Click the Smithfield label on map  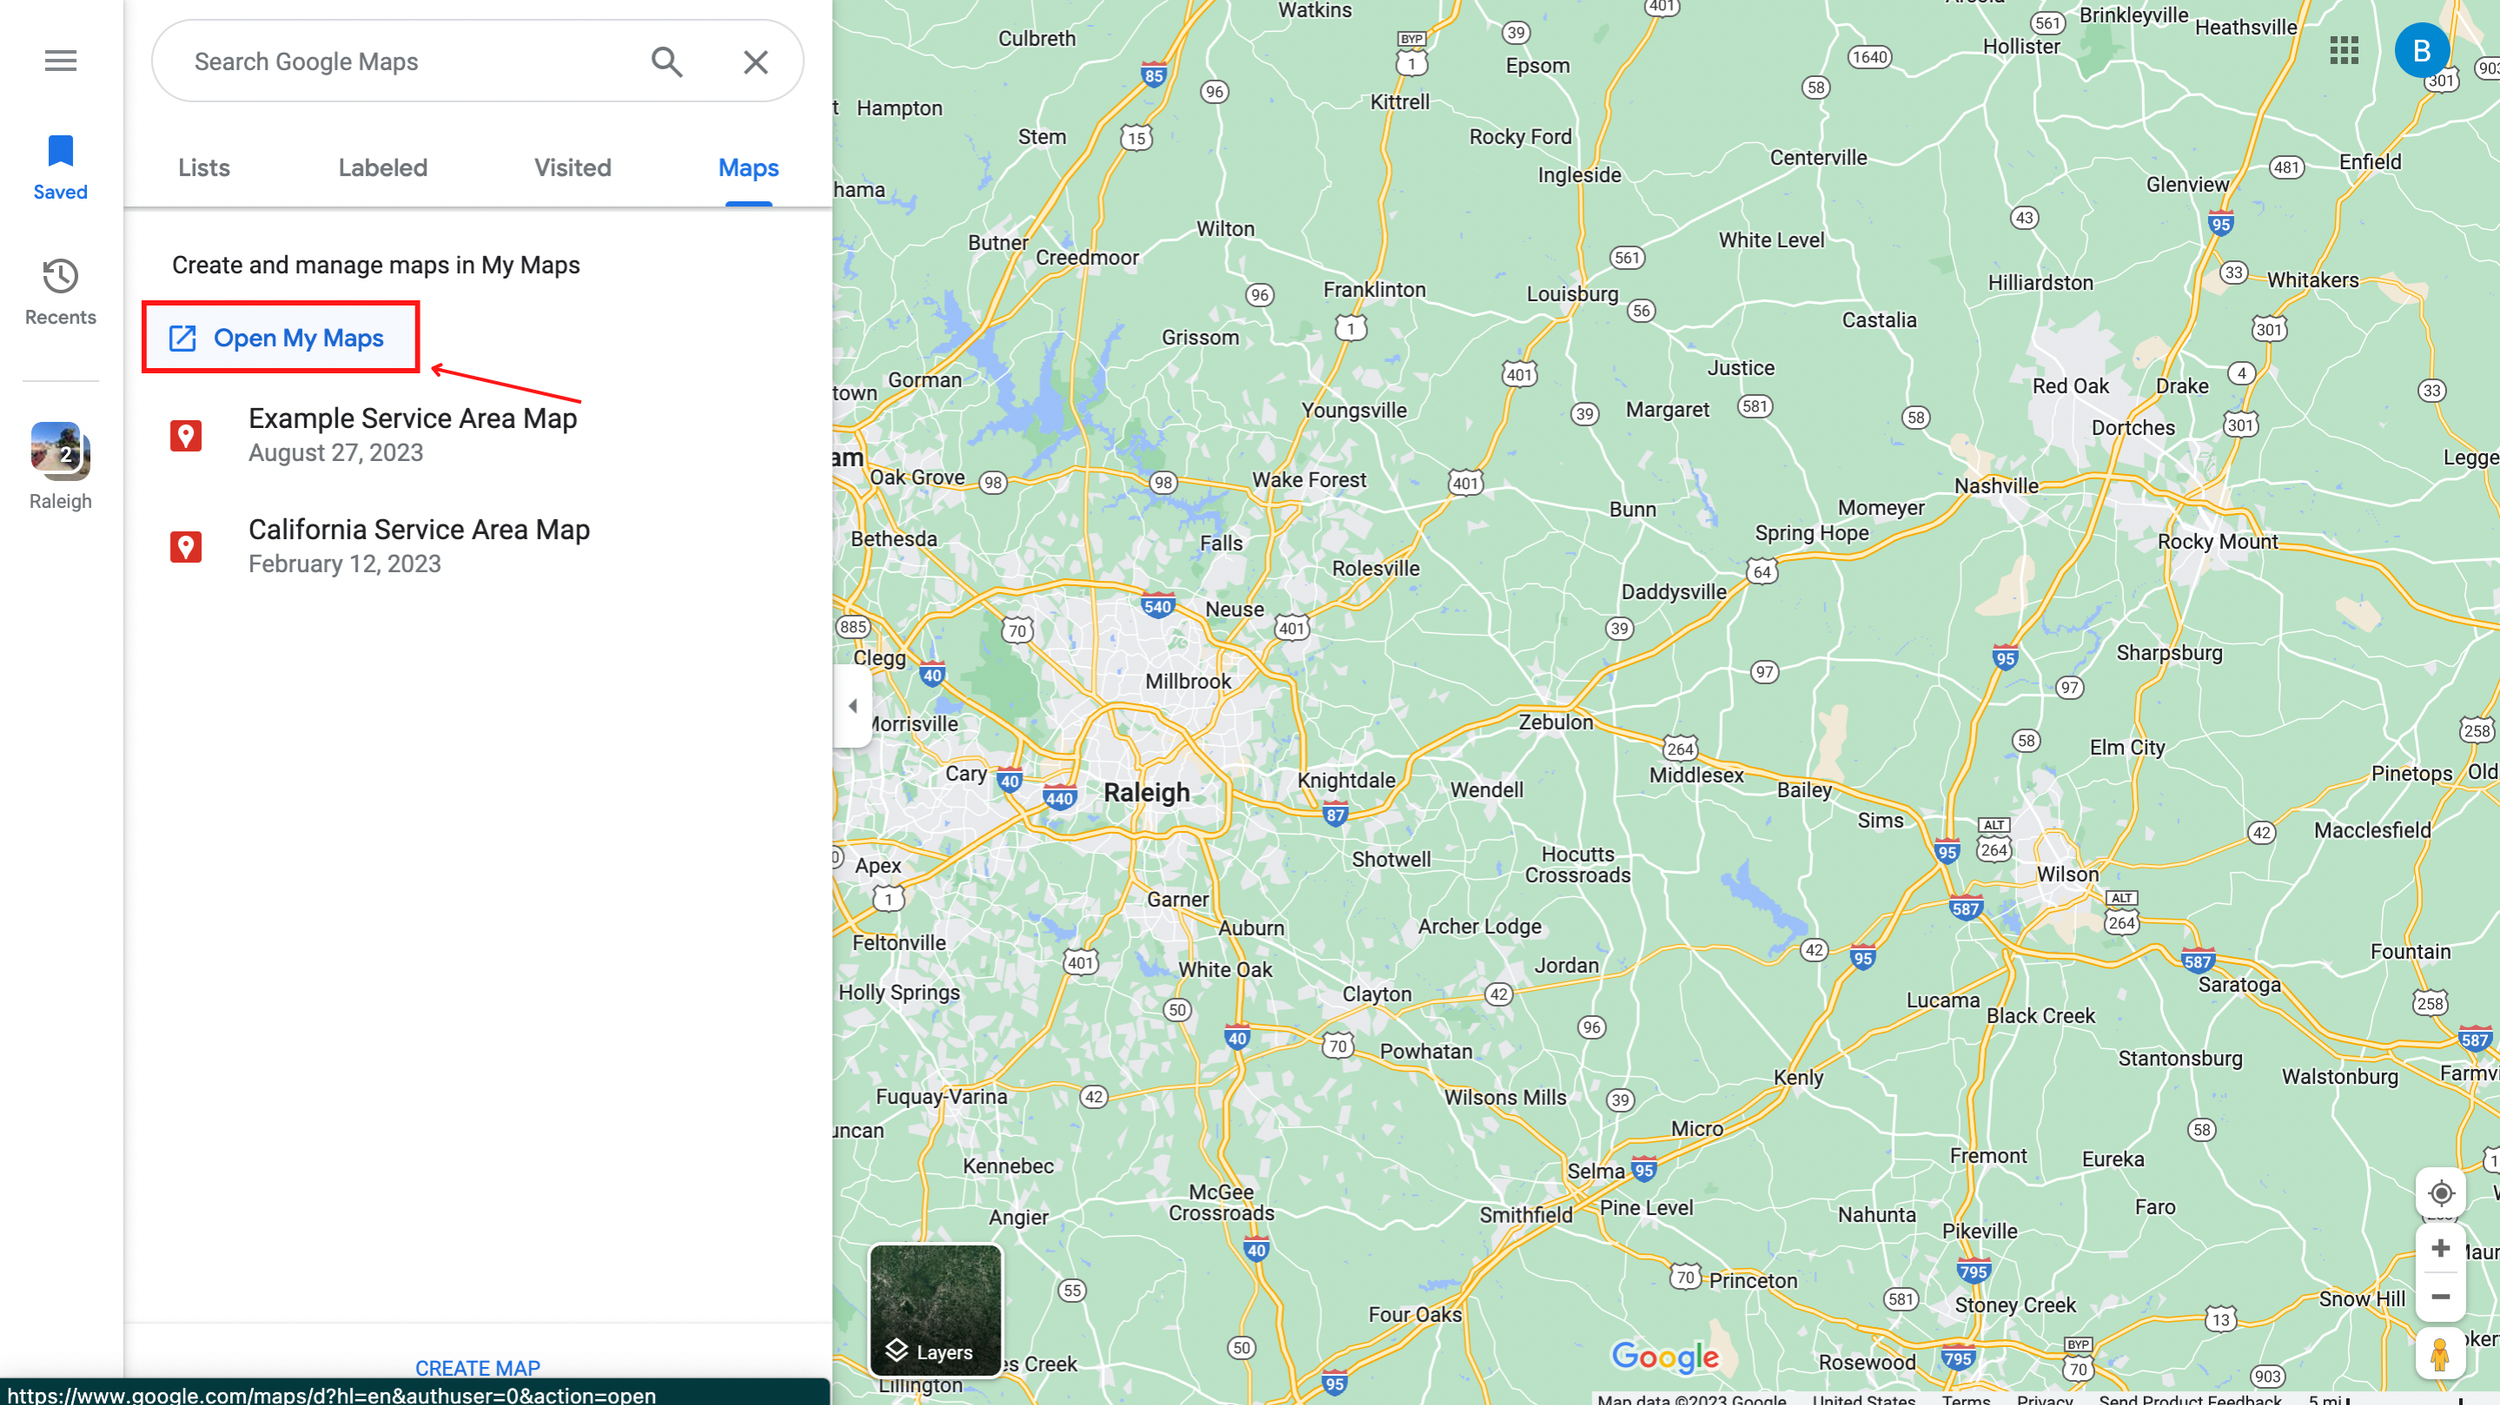(x=1526, y=1215)
